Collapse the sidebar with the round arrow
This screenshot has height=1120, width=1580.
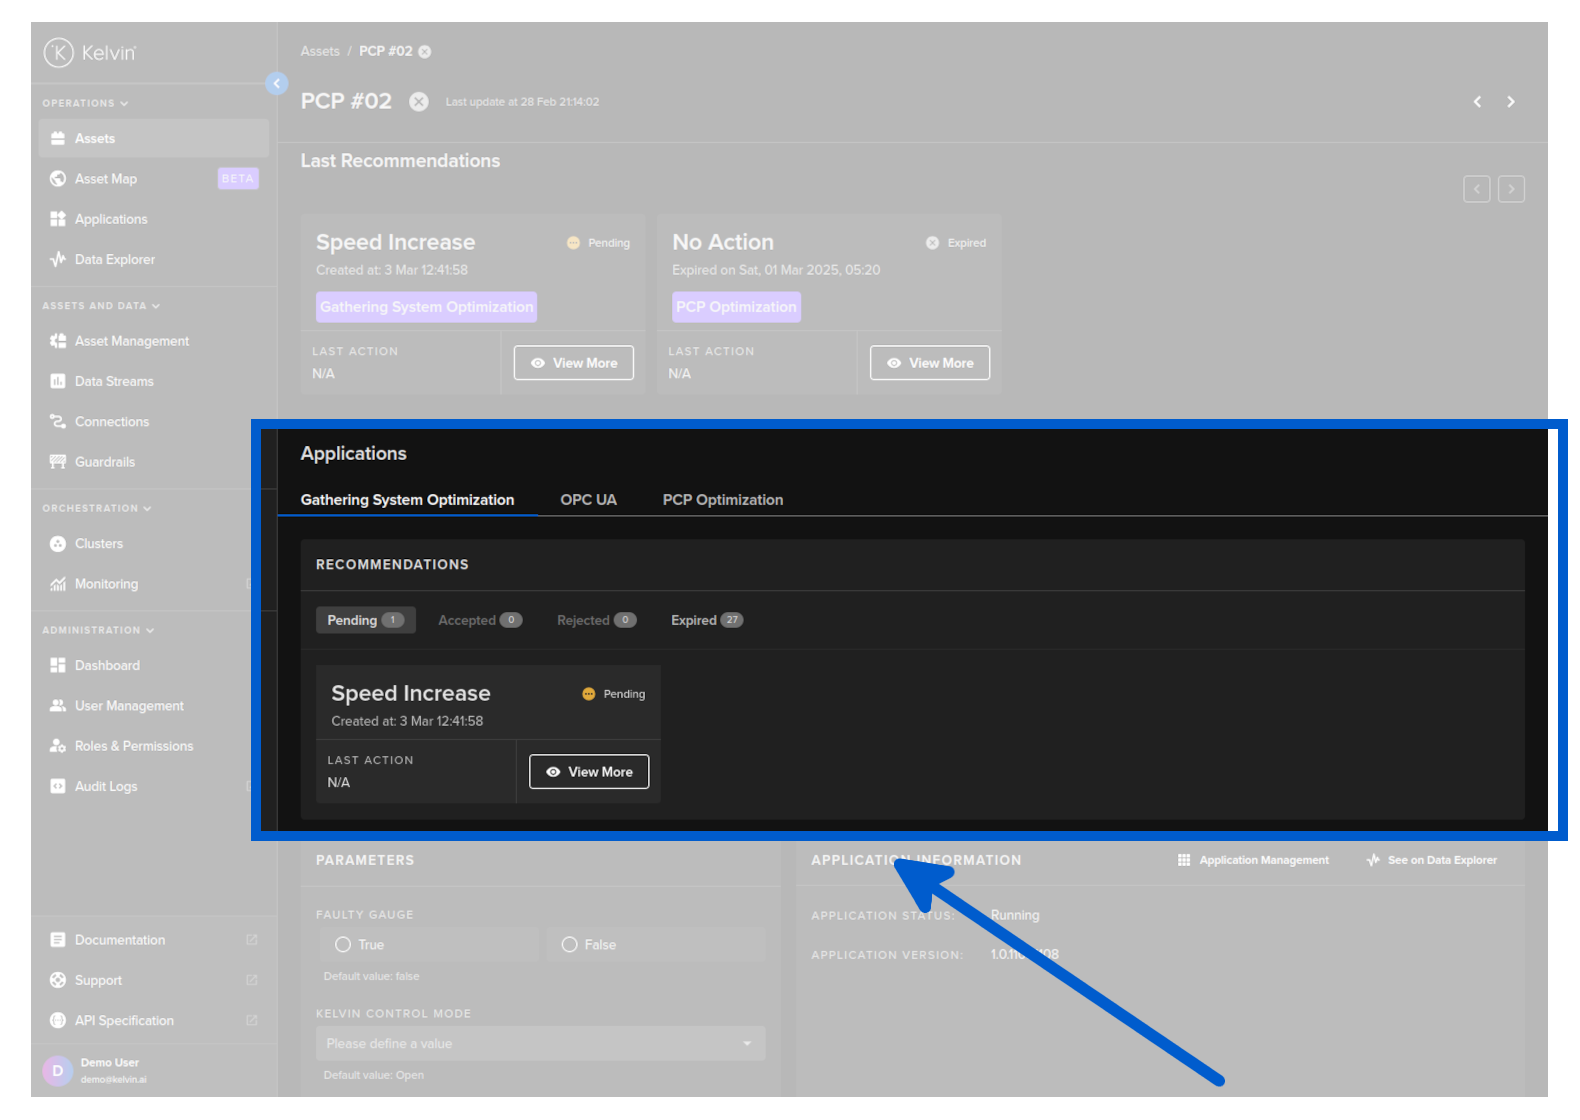pyautogui.click(x=277, y=84)
